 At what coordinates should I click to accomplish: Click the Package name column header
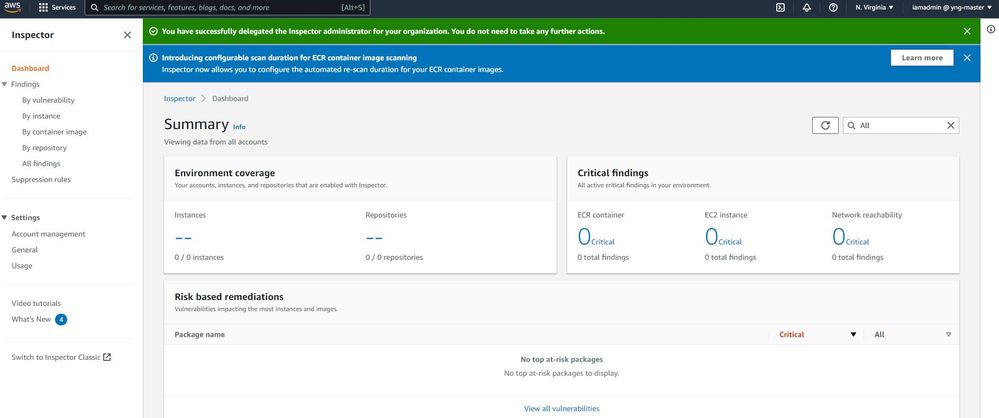[199, 335]
